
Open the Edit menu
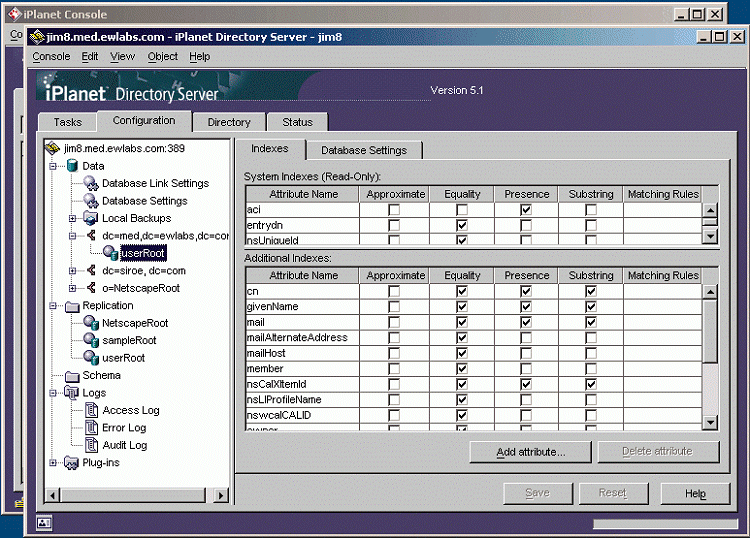pos(89,56)
